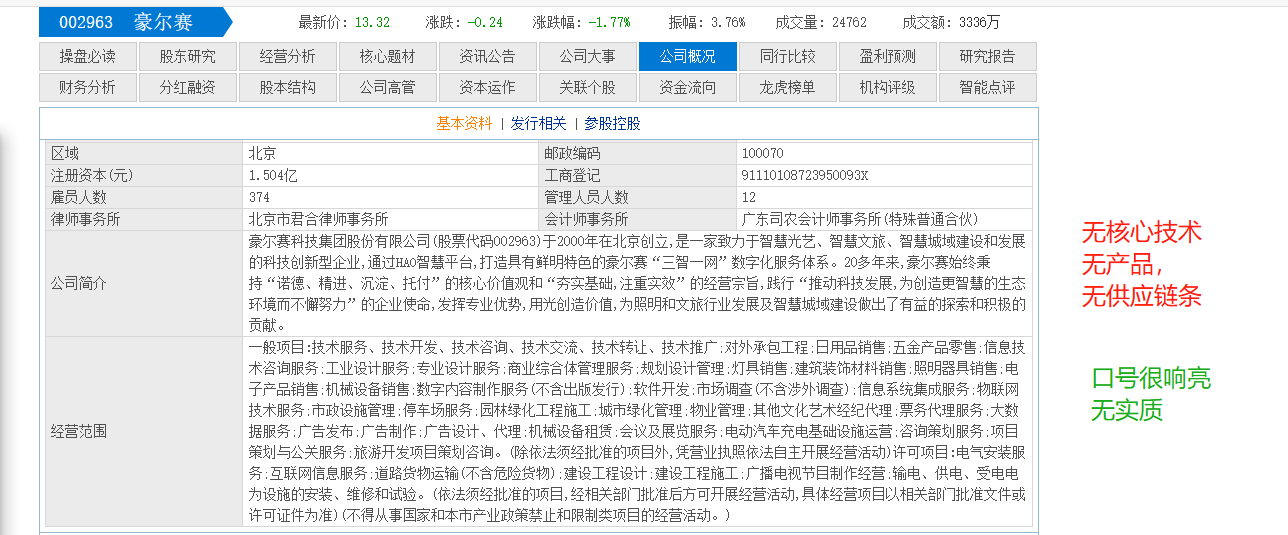
Task: Select the 机构评级 tab
Action: click(888, 87)
